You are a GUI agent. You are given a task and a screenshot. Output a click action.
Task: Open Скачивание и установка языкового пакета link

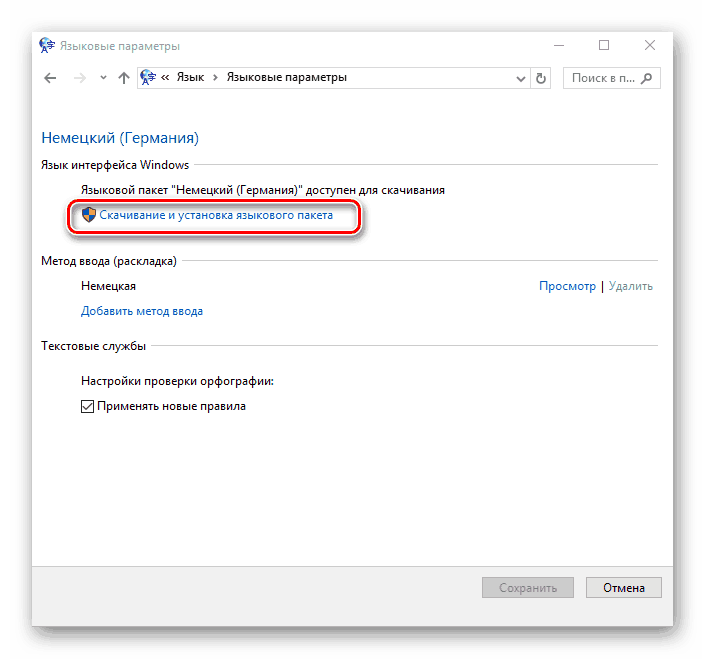pos(216,215)
